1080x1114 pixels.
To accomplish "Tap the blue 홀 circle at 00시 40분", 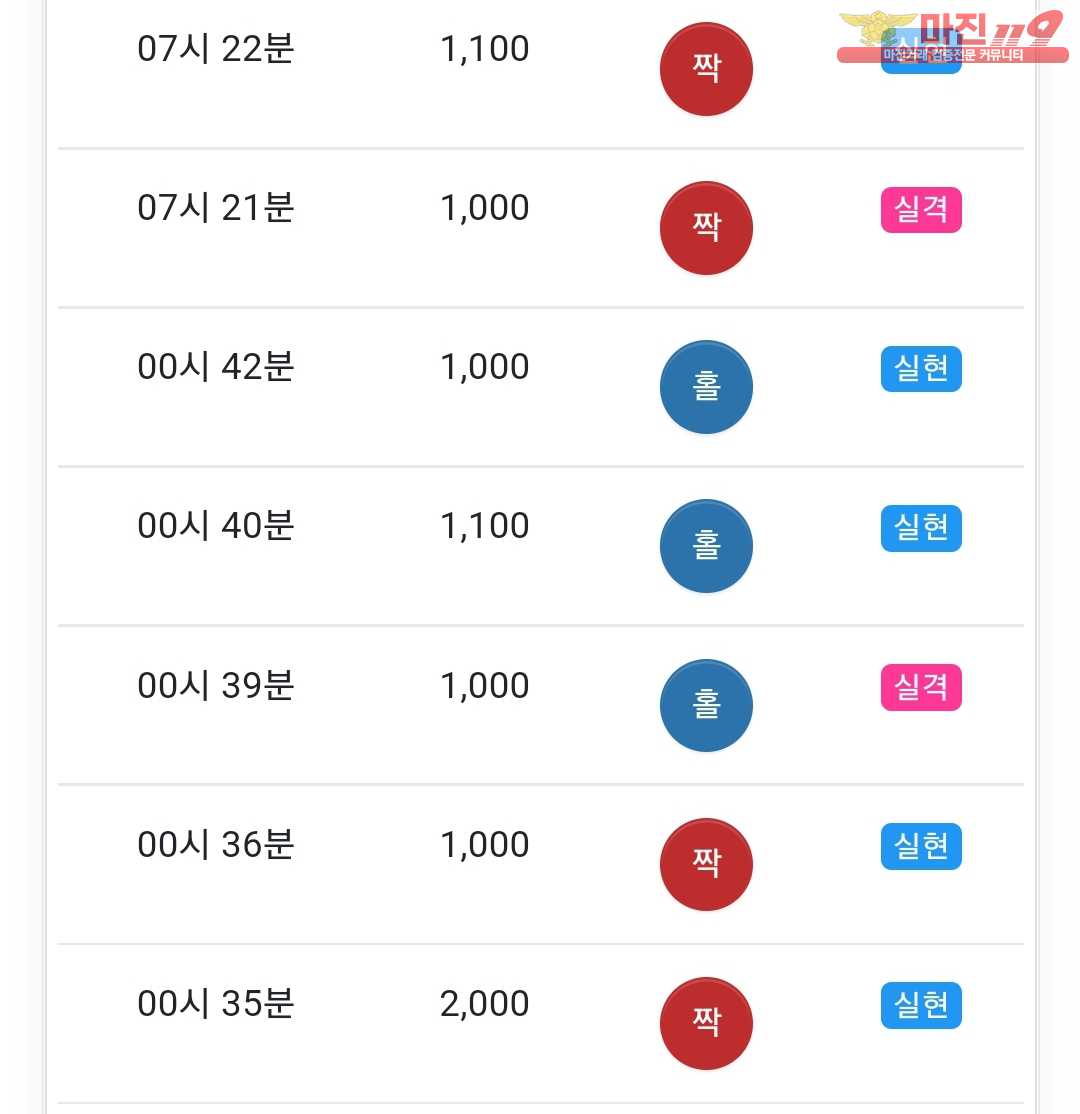I will [x=706, y=546].
